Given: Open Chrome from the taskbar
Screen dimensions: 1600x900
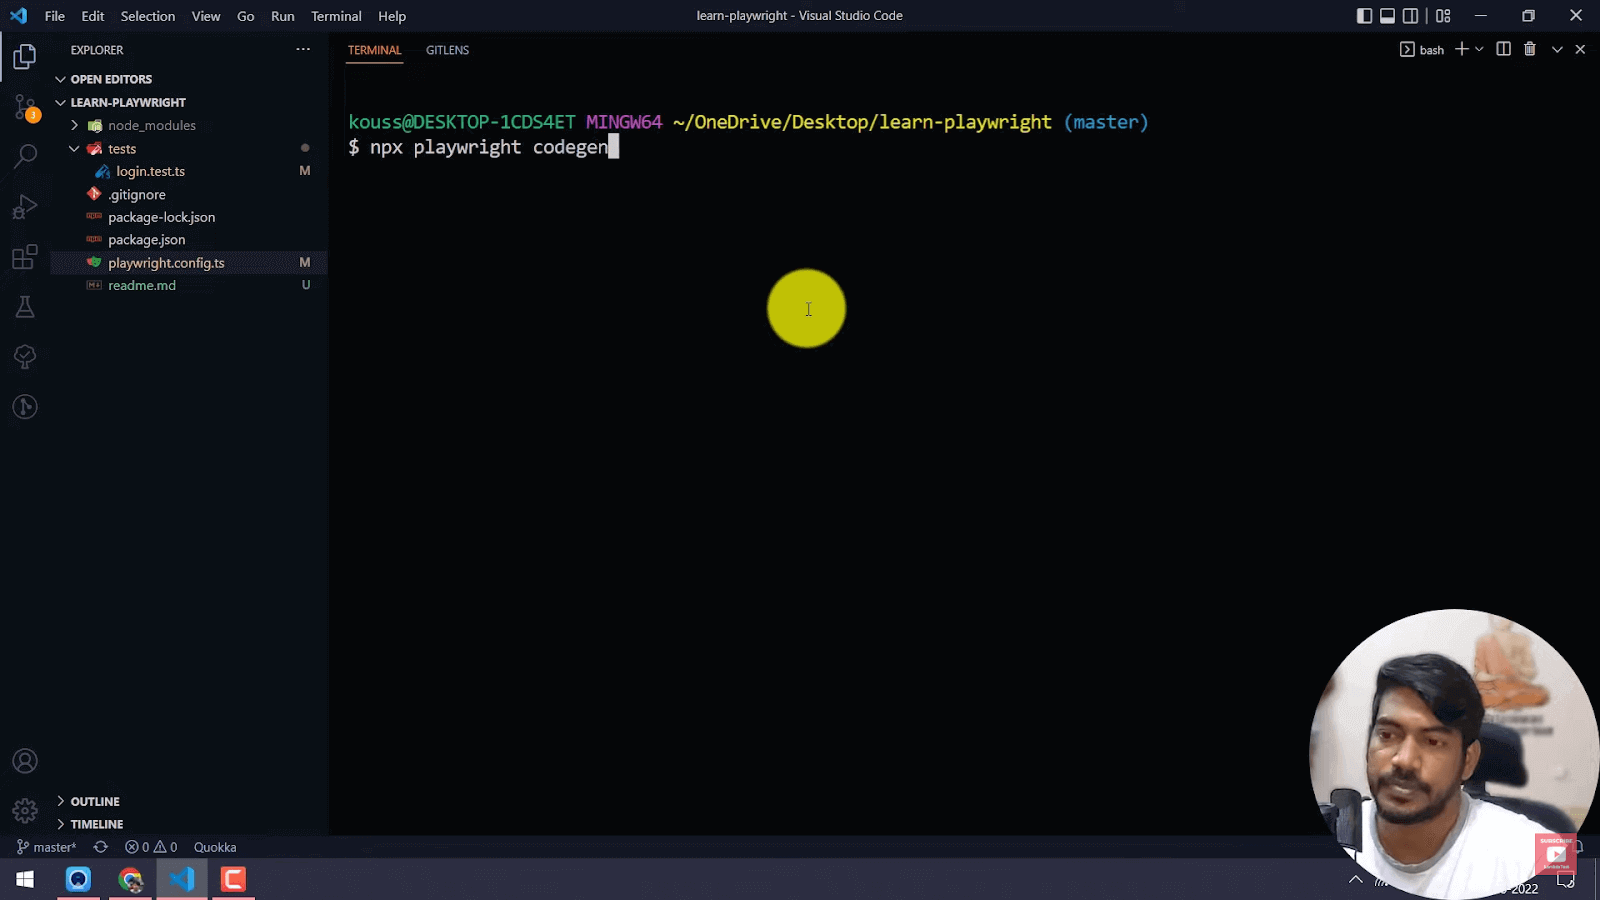Looking at the screenshot, I should pyautogui.click(x=130, y=879).
